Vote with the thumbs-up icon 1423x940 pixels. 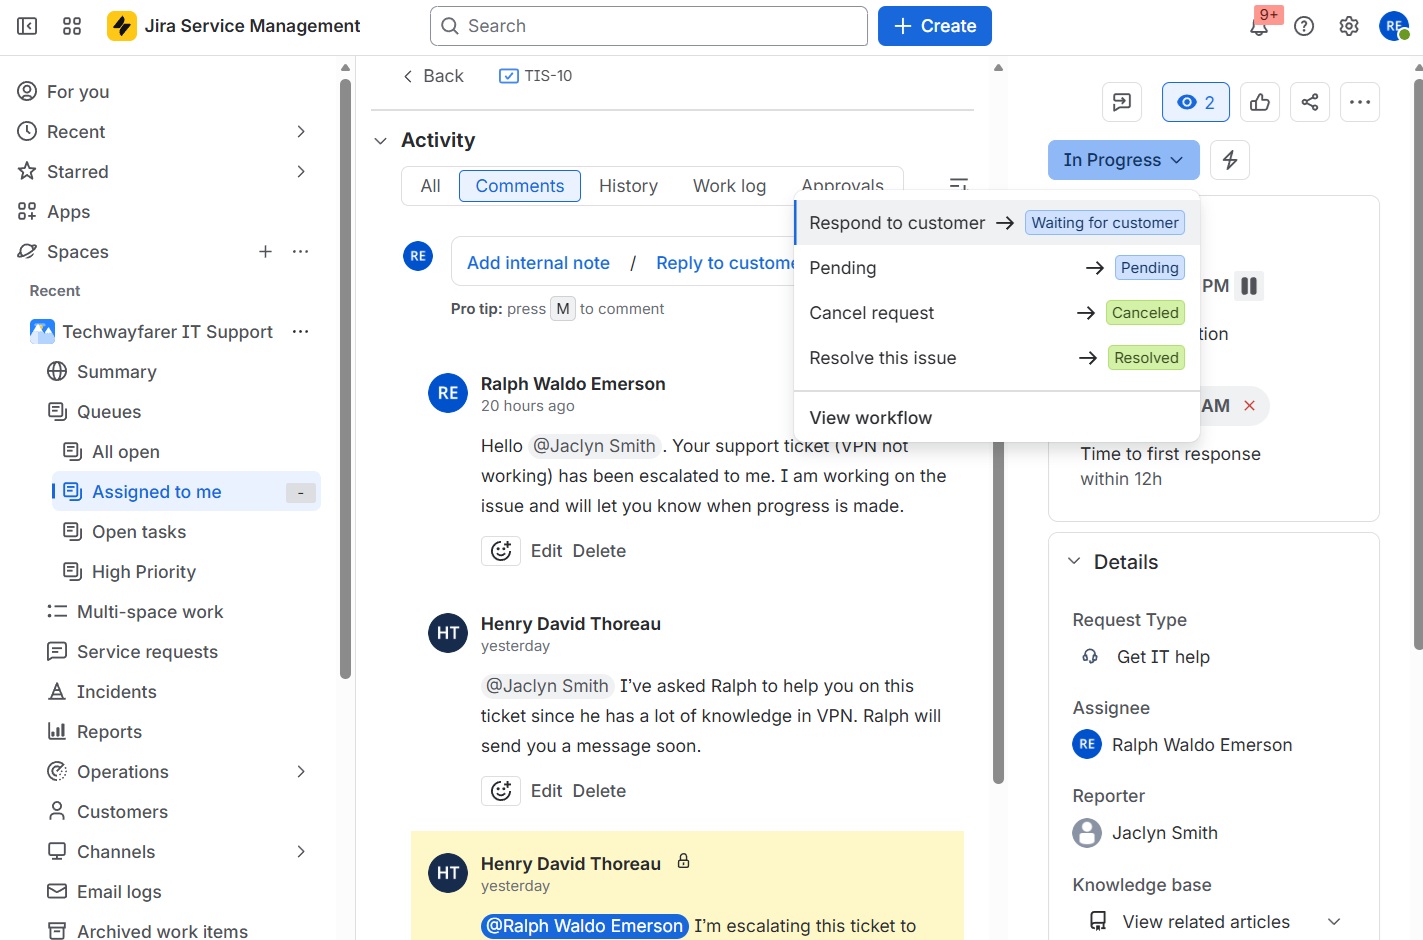click(1260, 102)
